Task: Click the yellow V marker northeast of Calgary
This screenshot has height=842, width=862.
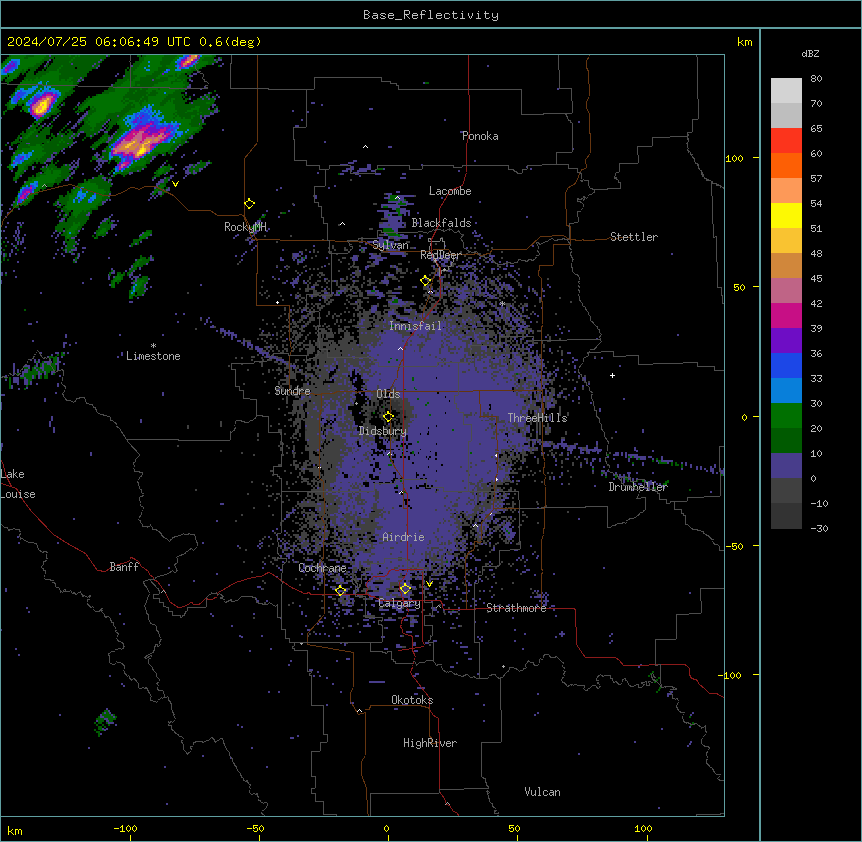Action: click(x=429, y=584)
